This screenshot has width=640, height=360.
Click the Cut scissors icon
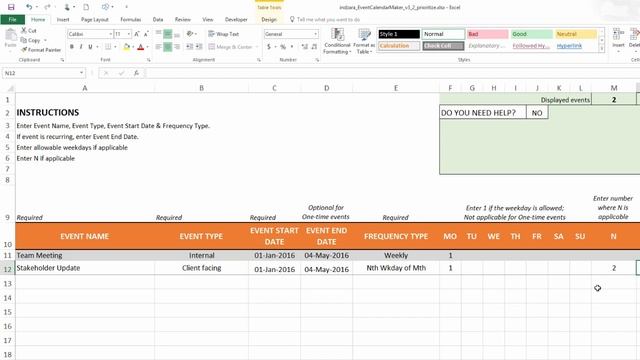click(24, 31)
